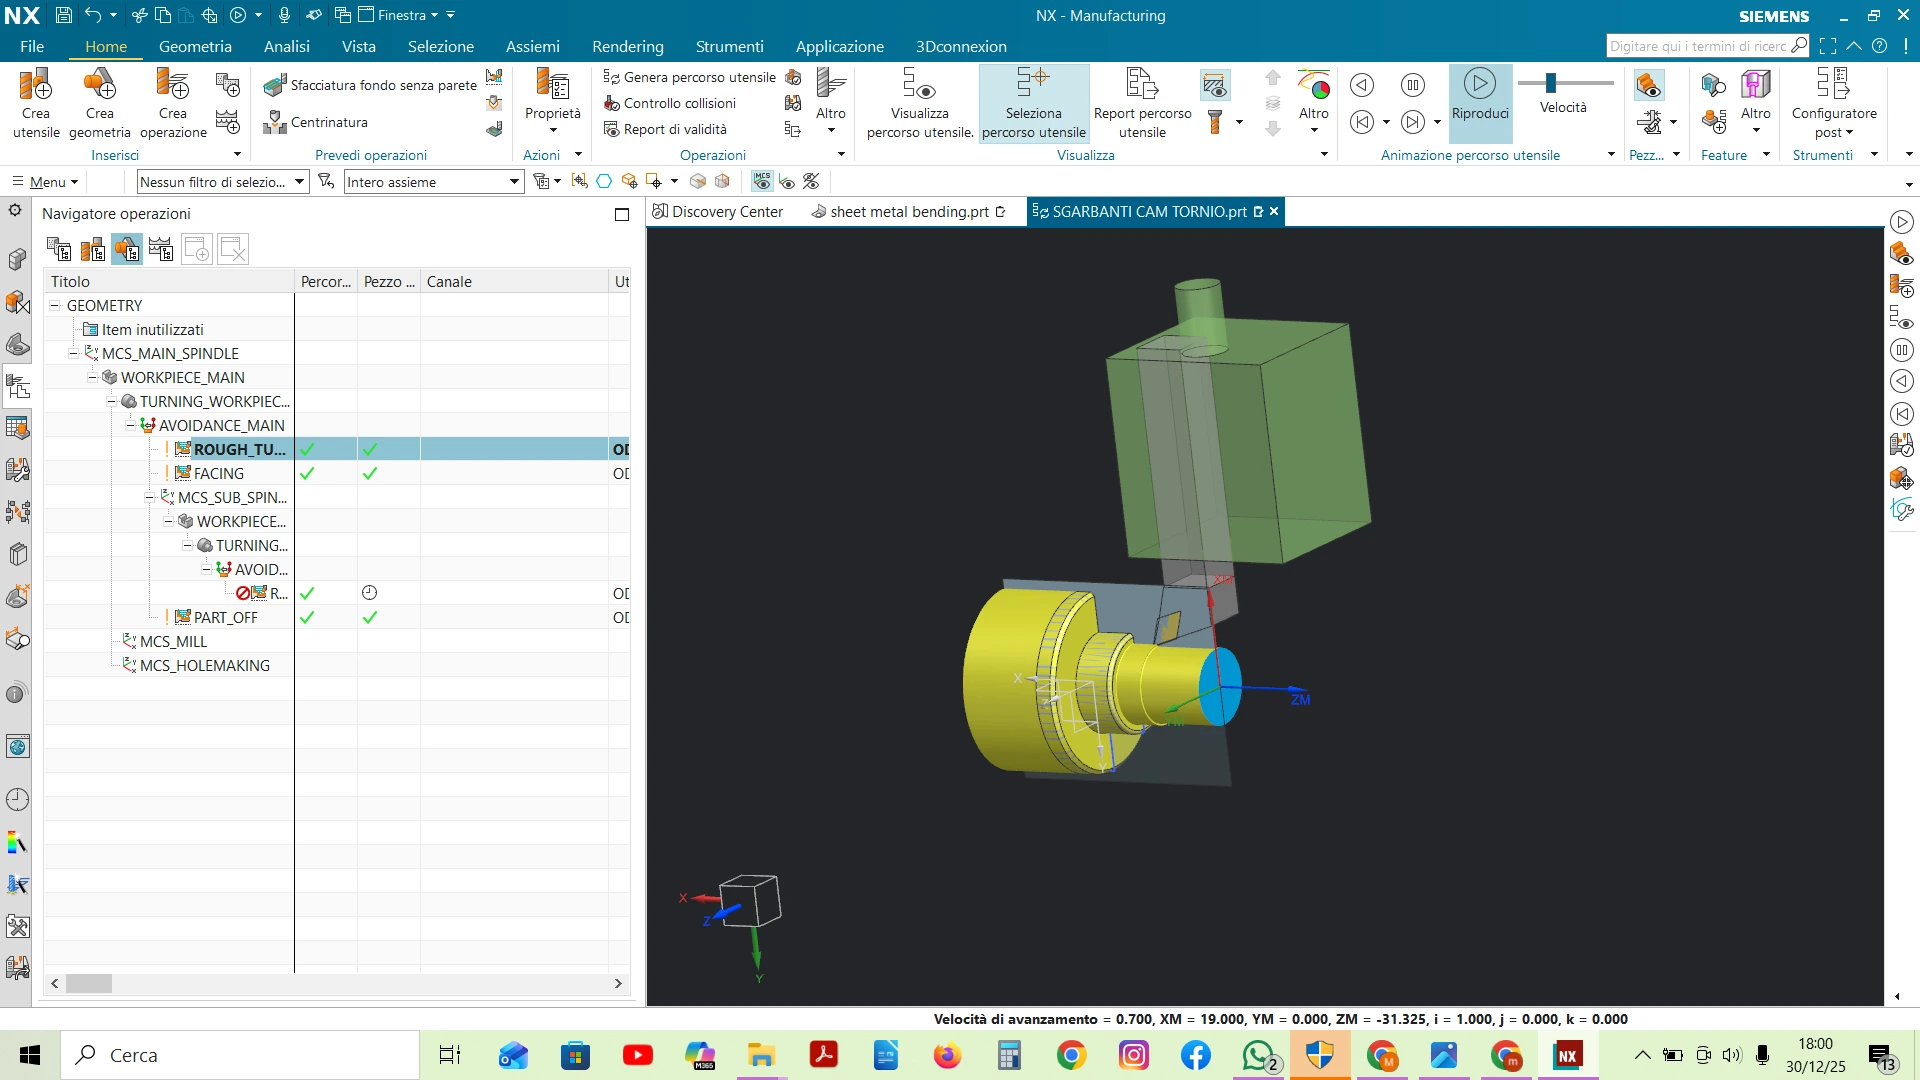
Task: Switch to sheet metal bending.prt tab
Action: pos(908,212)
